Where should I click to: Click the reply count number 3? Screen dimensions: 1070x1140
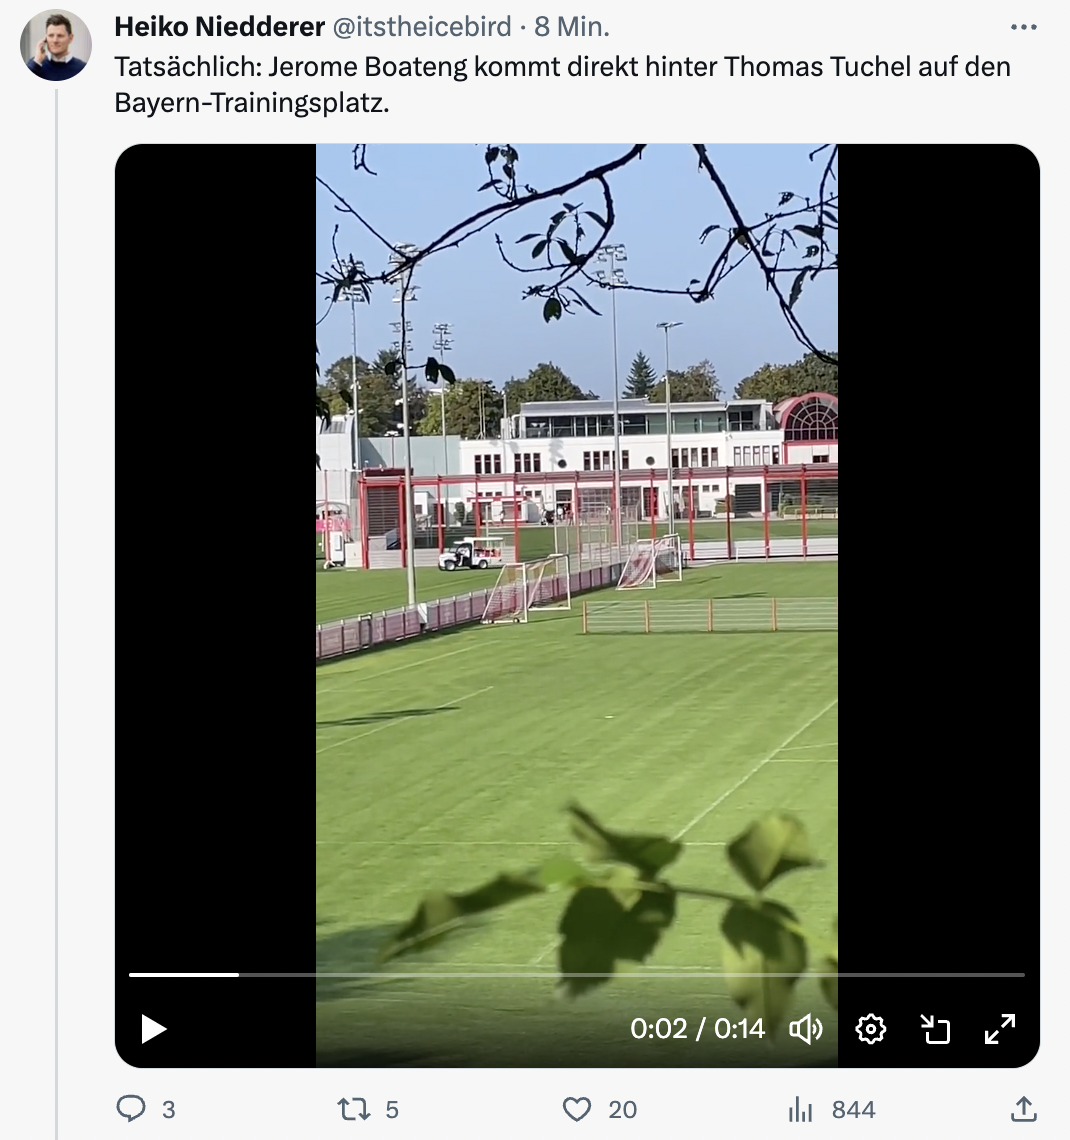click(169, 1109)
